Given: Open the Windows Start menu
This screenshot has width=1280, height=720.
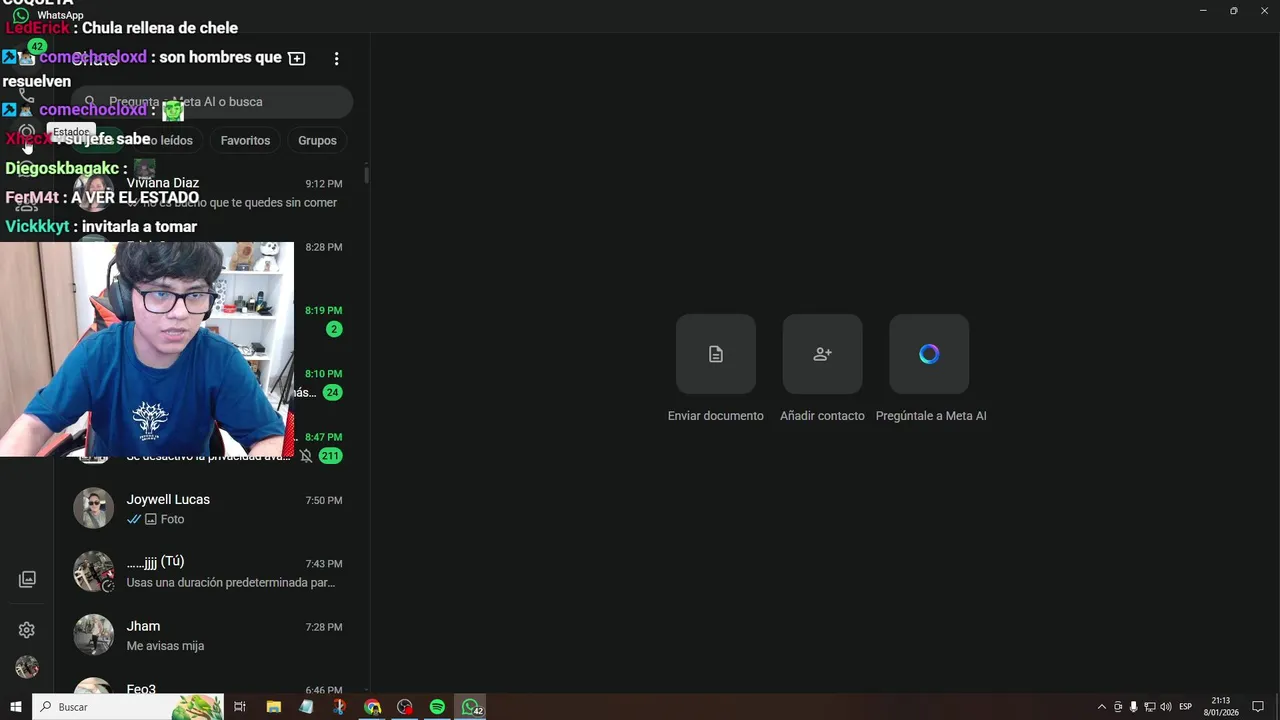Looking at the screenshot, I should point(16,707).
